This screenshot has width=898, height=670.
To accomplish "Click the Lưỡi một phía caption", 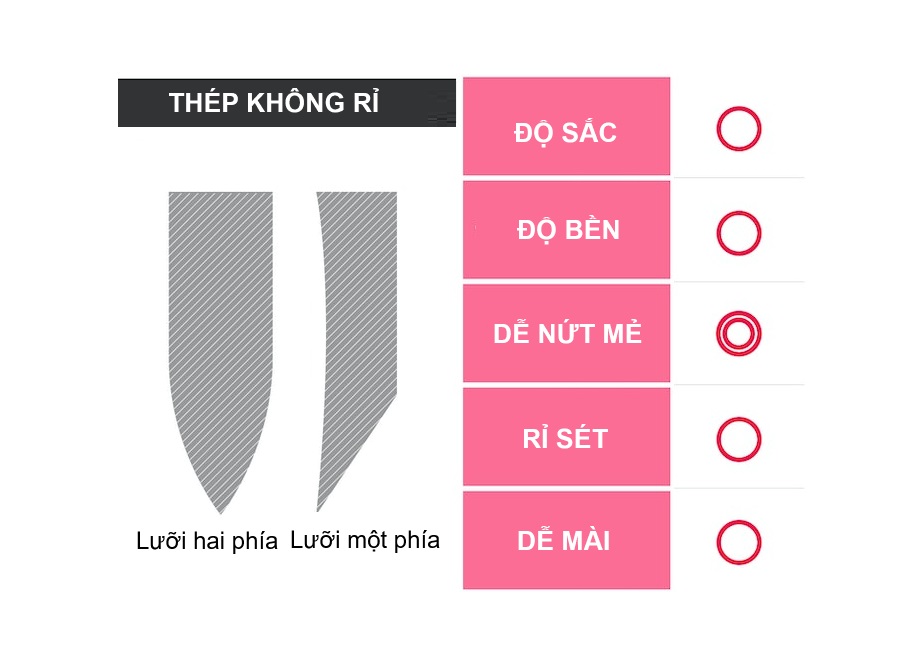I will pyautogui.click(x=365, y=541).
